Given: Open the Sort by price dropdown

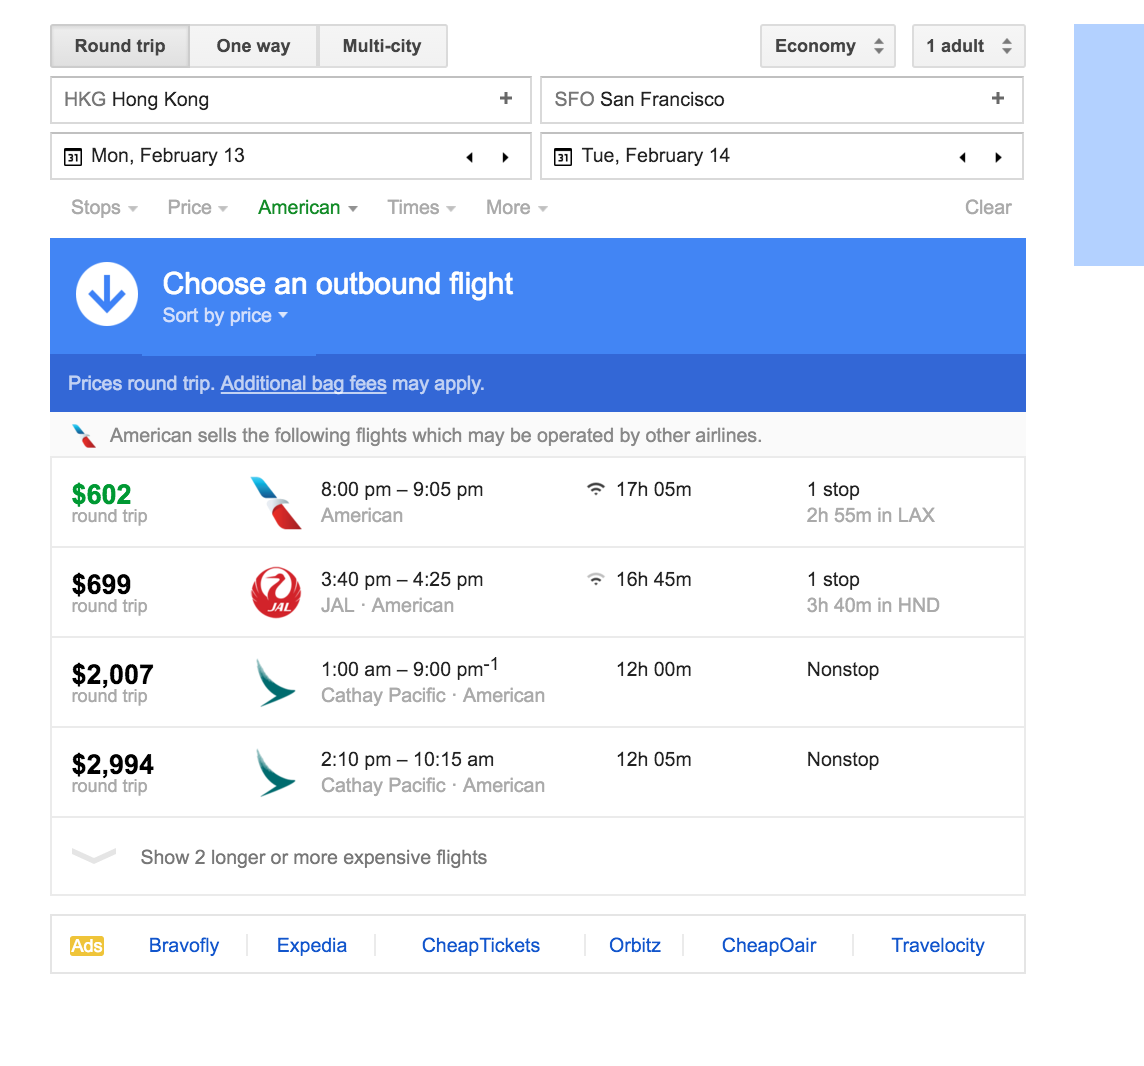Looking at the screenshot, I should point(225,316).
